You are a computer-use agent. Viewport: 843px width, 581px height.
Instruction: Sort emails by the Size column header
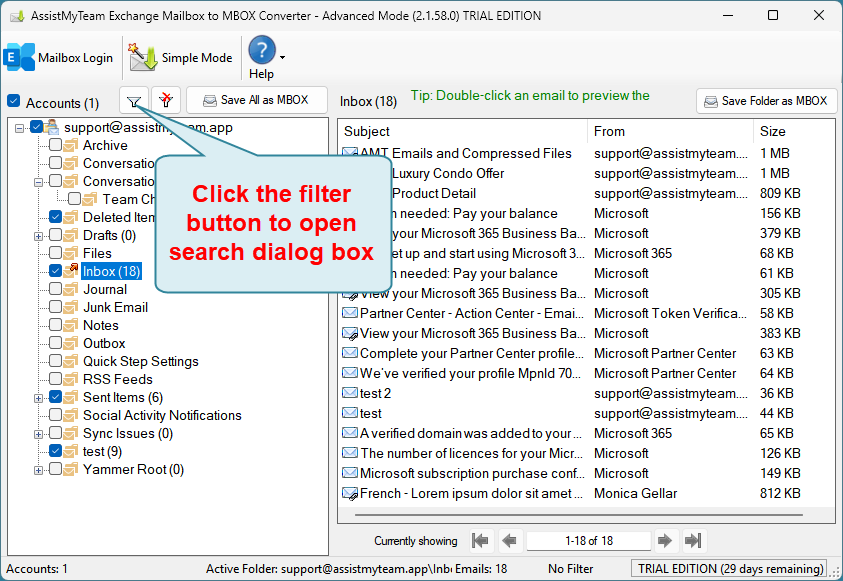tap(791, 131)
